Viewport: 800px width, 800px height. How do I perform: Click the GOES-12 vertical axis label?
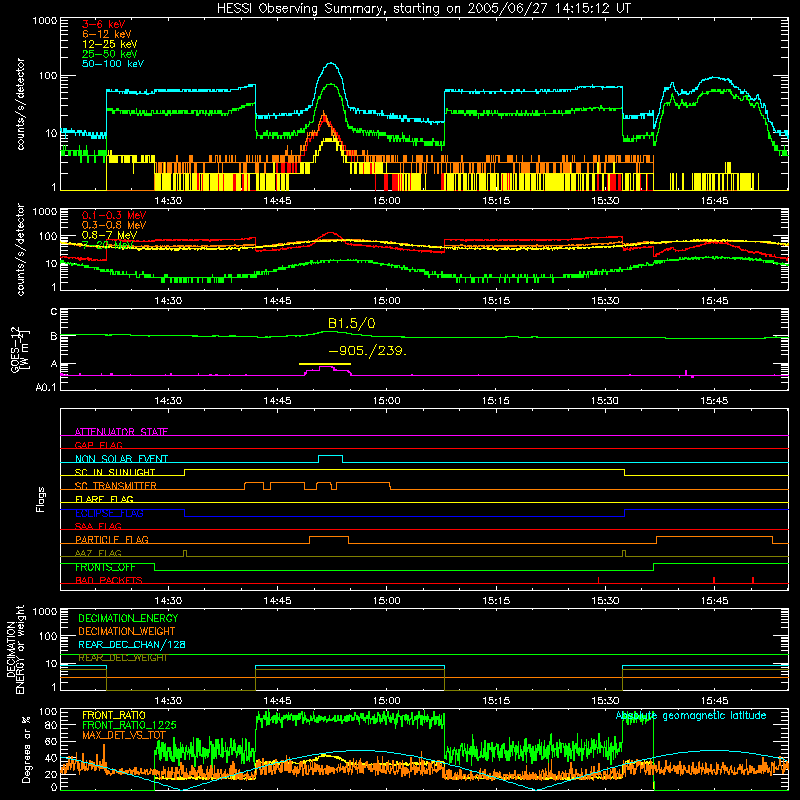click(20, 349)
